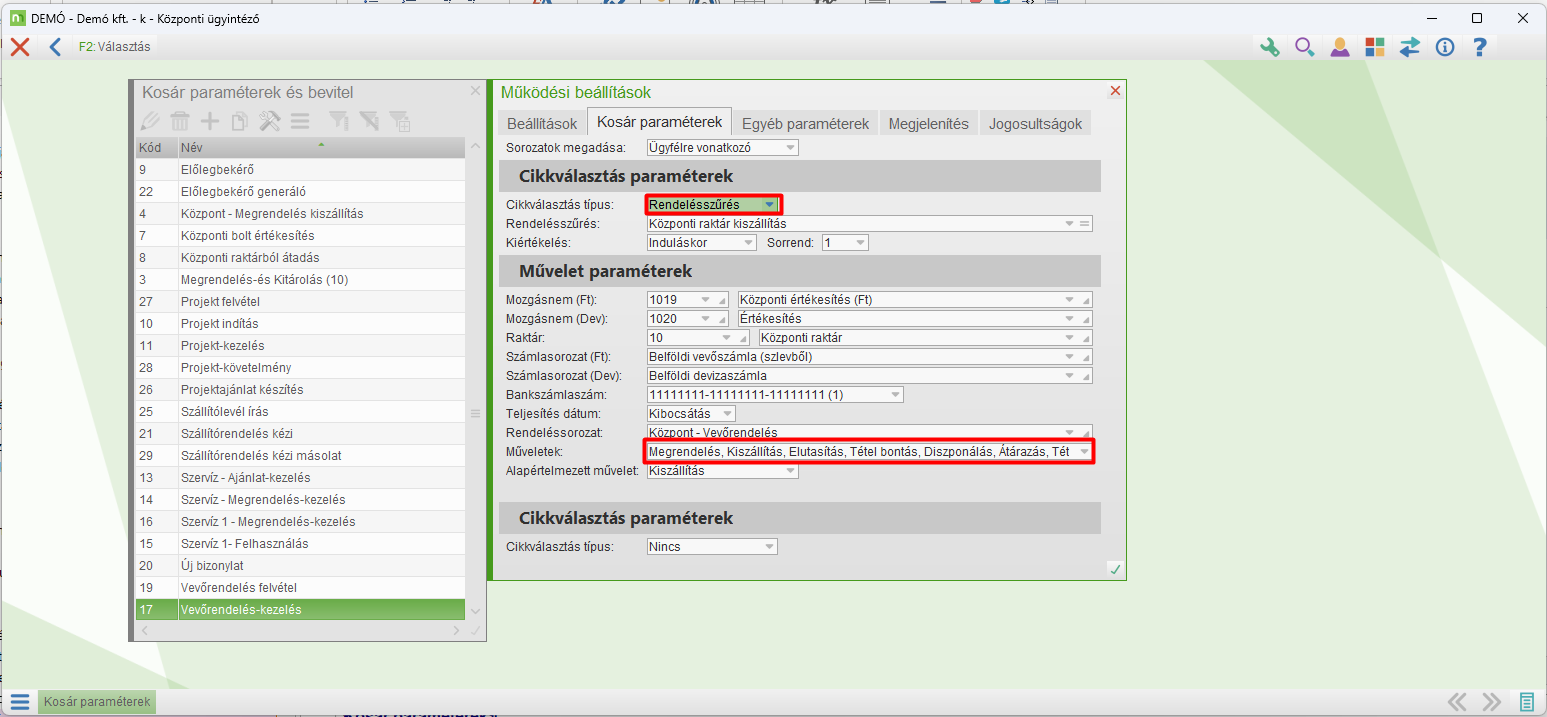The height and width of the screenshot is (717, 1547).
Task: Select the Szerviz - Ajánlat-kezelés row
Action: (300, 477)
